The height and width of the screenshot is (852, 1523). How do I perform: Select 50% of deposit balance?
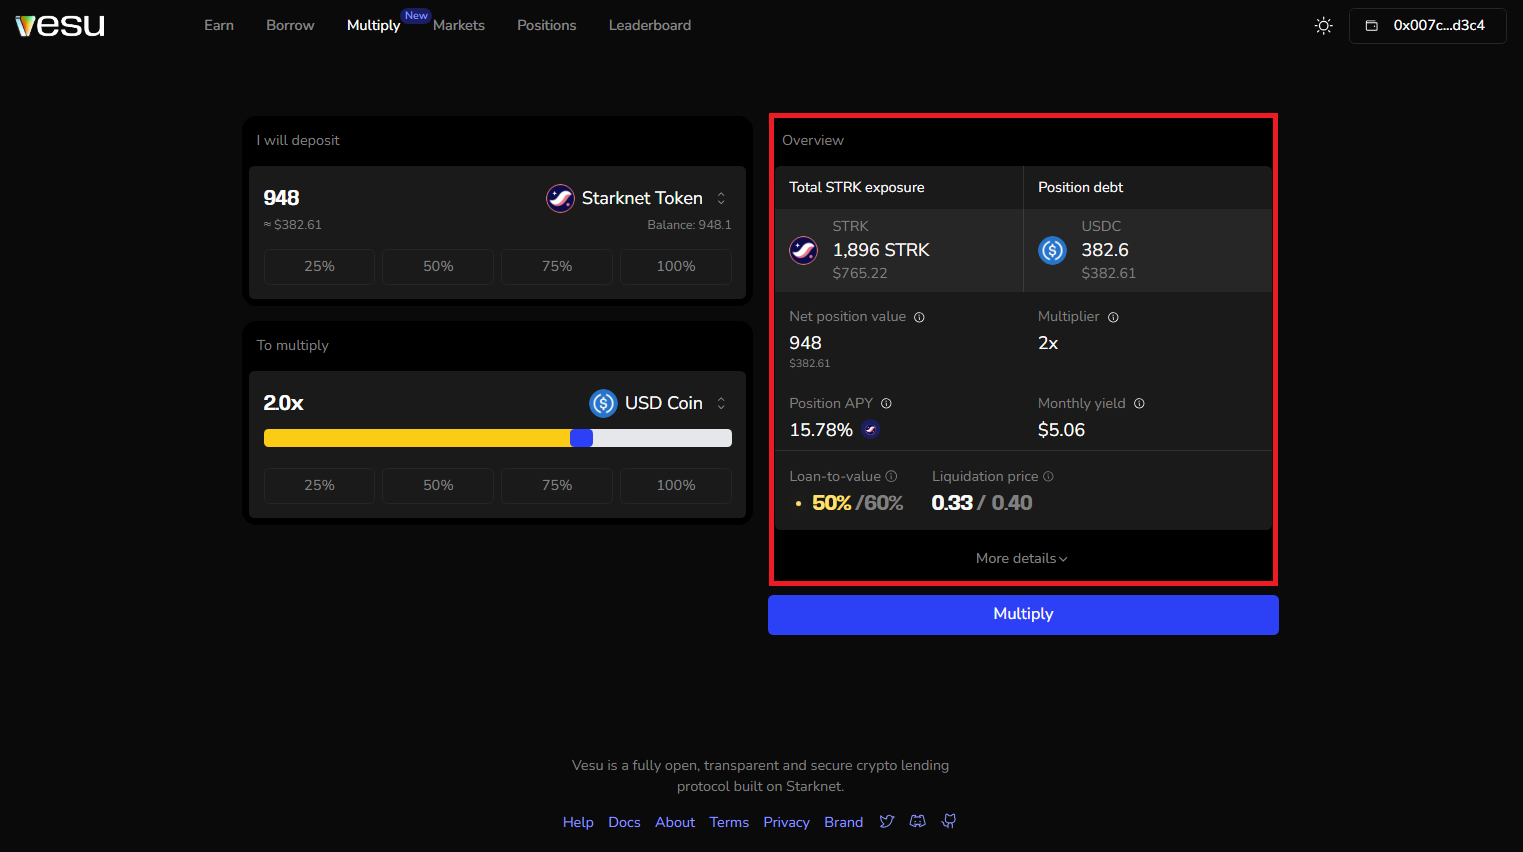(x=438, y=266)
